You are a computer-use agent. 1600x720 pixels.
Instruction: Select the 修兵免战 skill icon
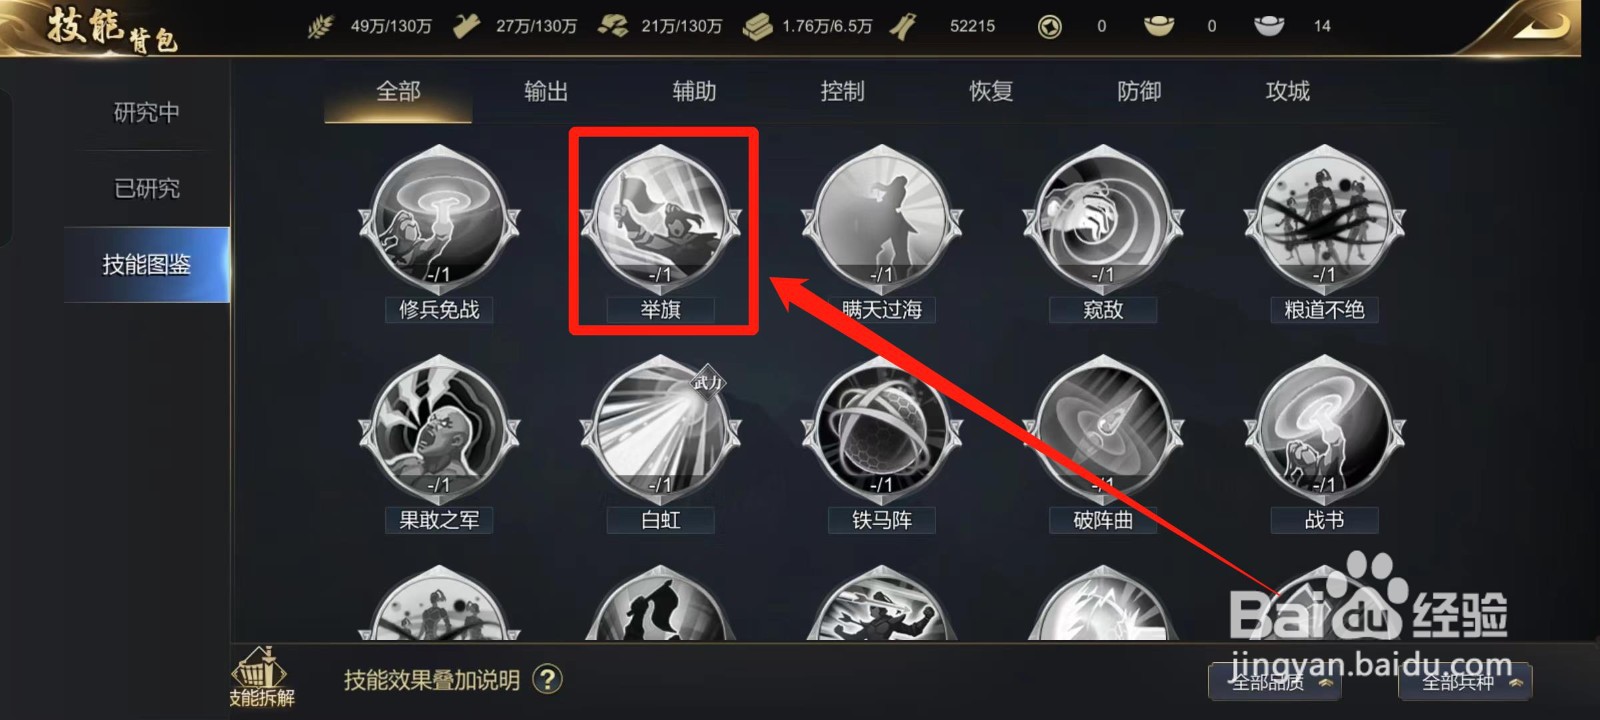(439, 221)
